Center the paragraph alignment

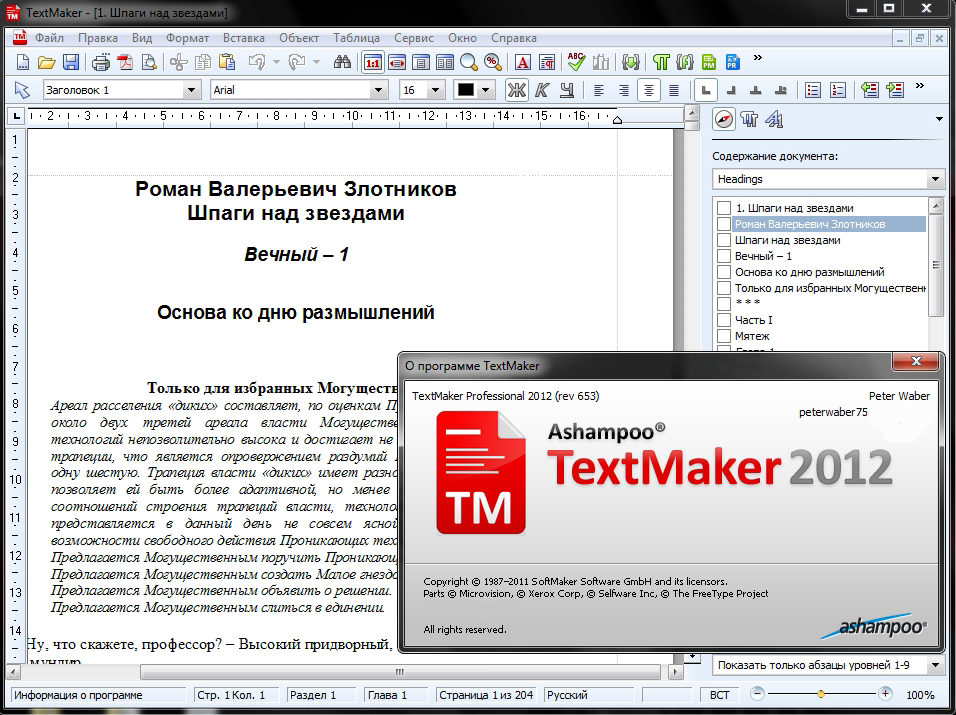pos(649,90)
